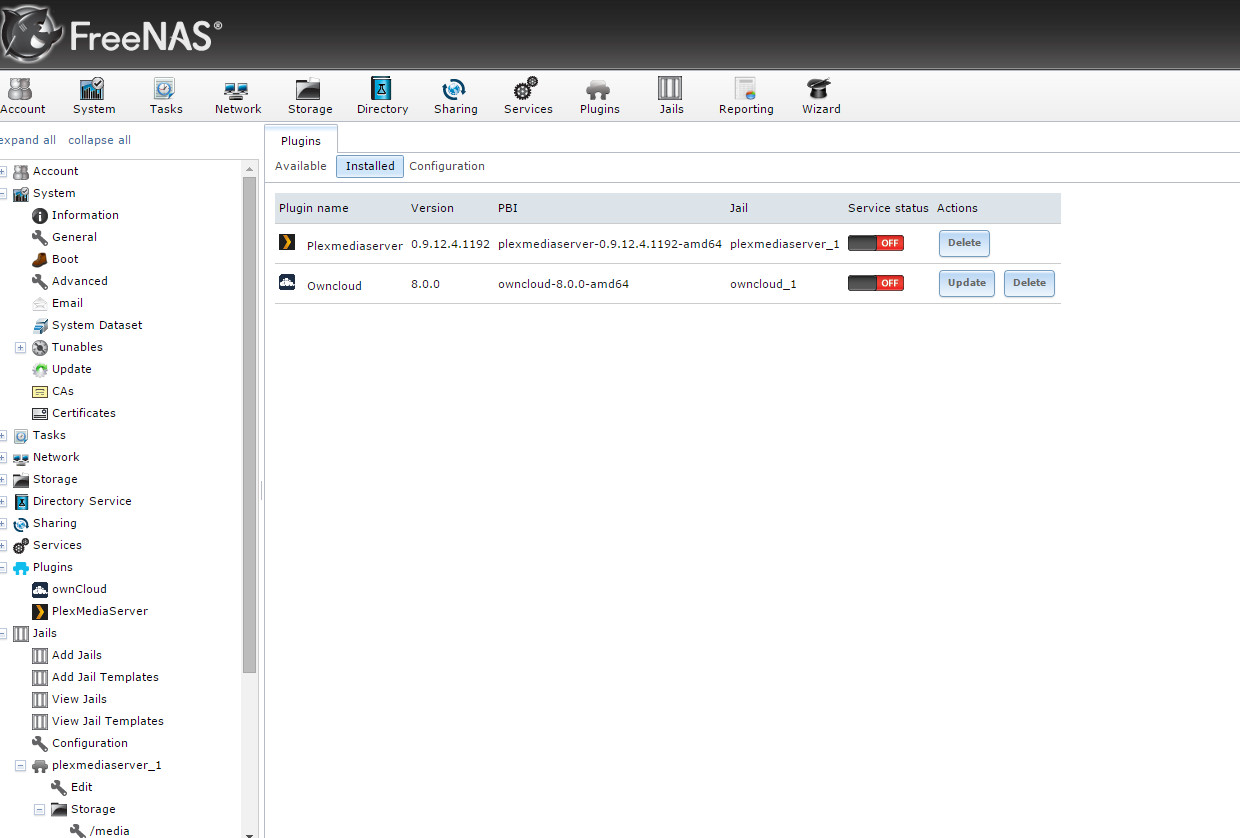Toggle Owncloud service status switch
The width and height of the screenshot is (1240, 838).
pos(876,283)
